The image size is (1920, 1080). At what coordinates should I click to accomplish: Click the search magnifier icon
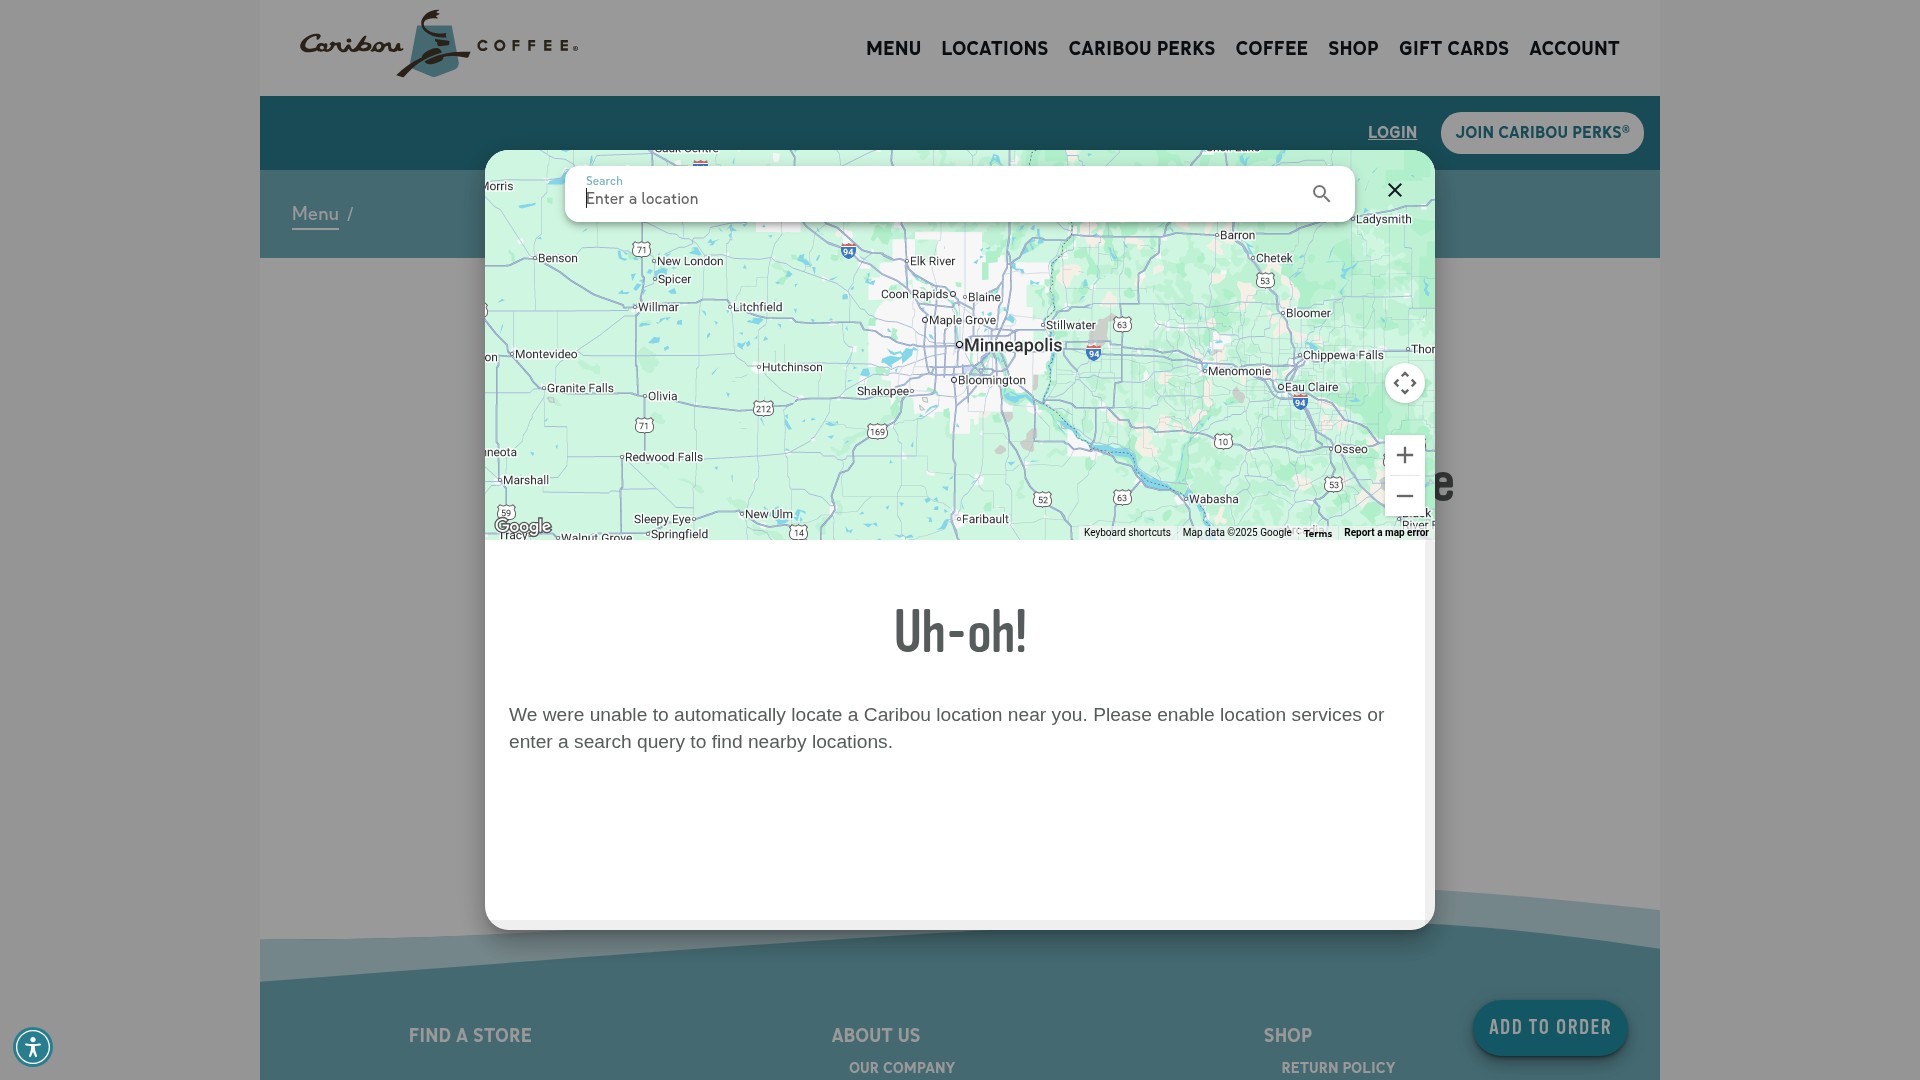tap(1321, 194)
